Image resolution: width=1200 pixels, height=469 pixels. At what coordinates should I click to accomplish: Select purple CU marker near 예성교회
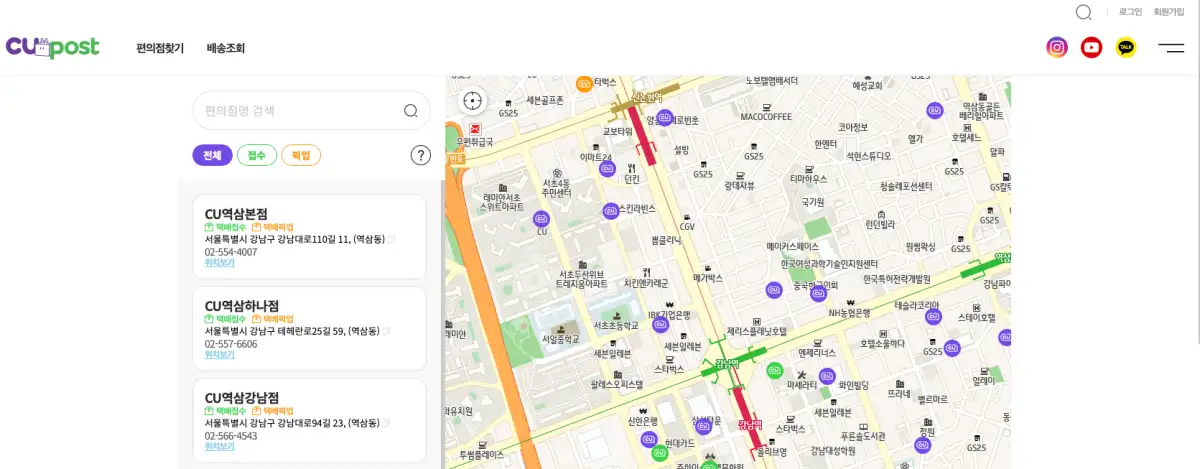click(x=934, y=109)
